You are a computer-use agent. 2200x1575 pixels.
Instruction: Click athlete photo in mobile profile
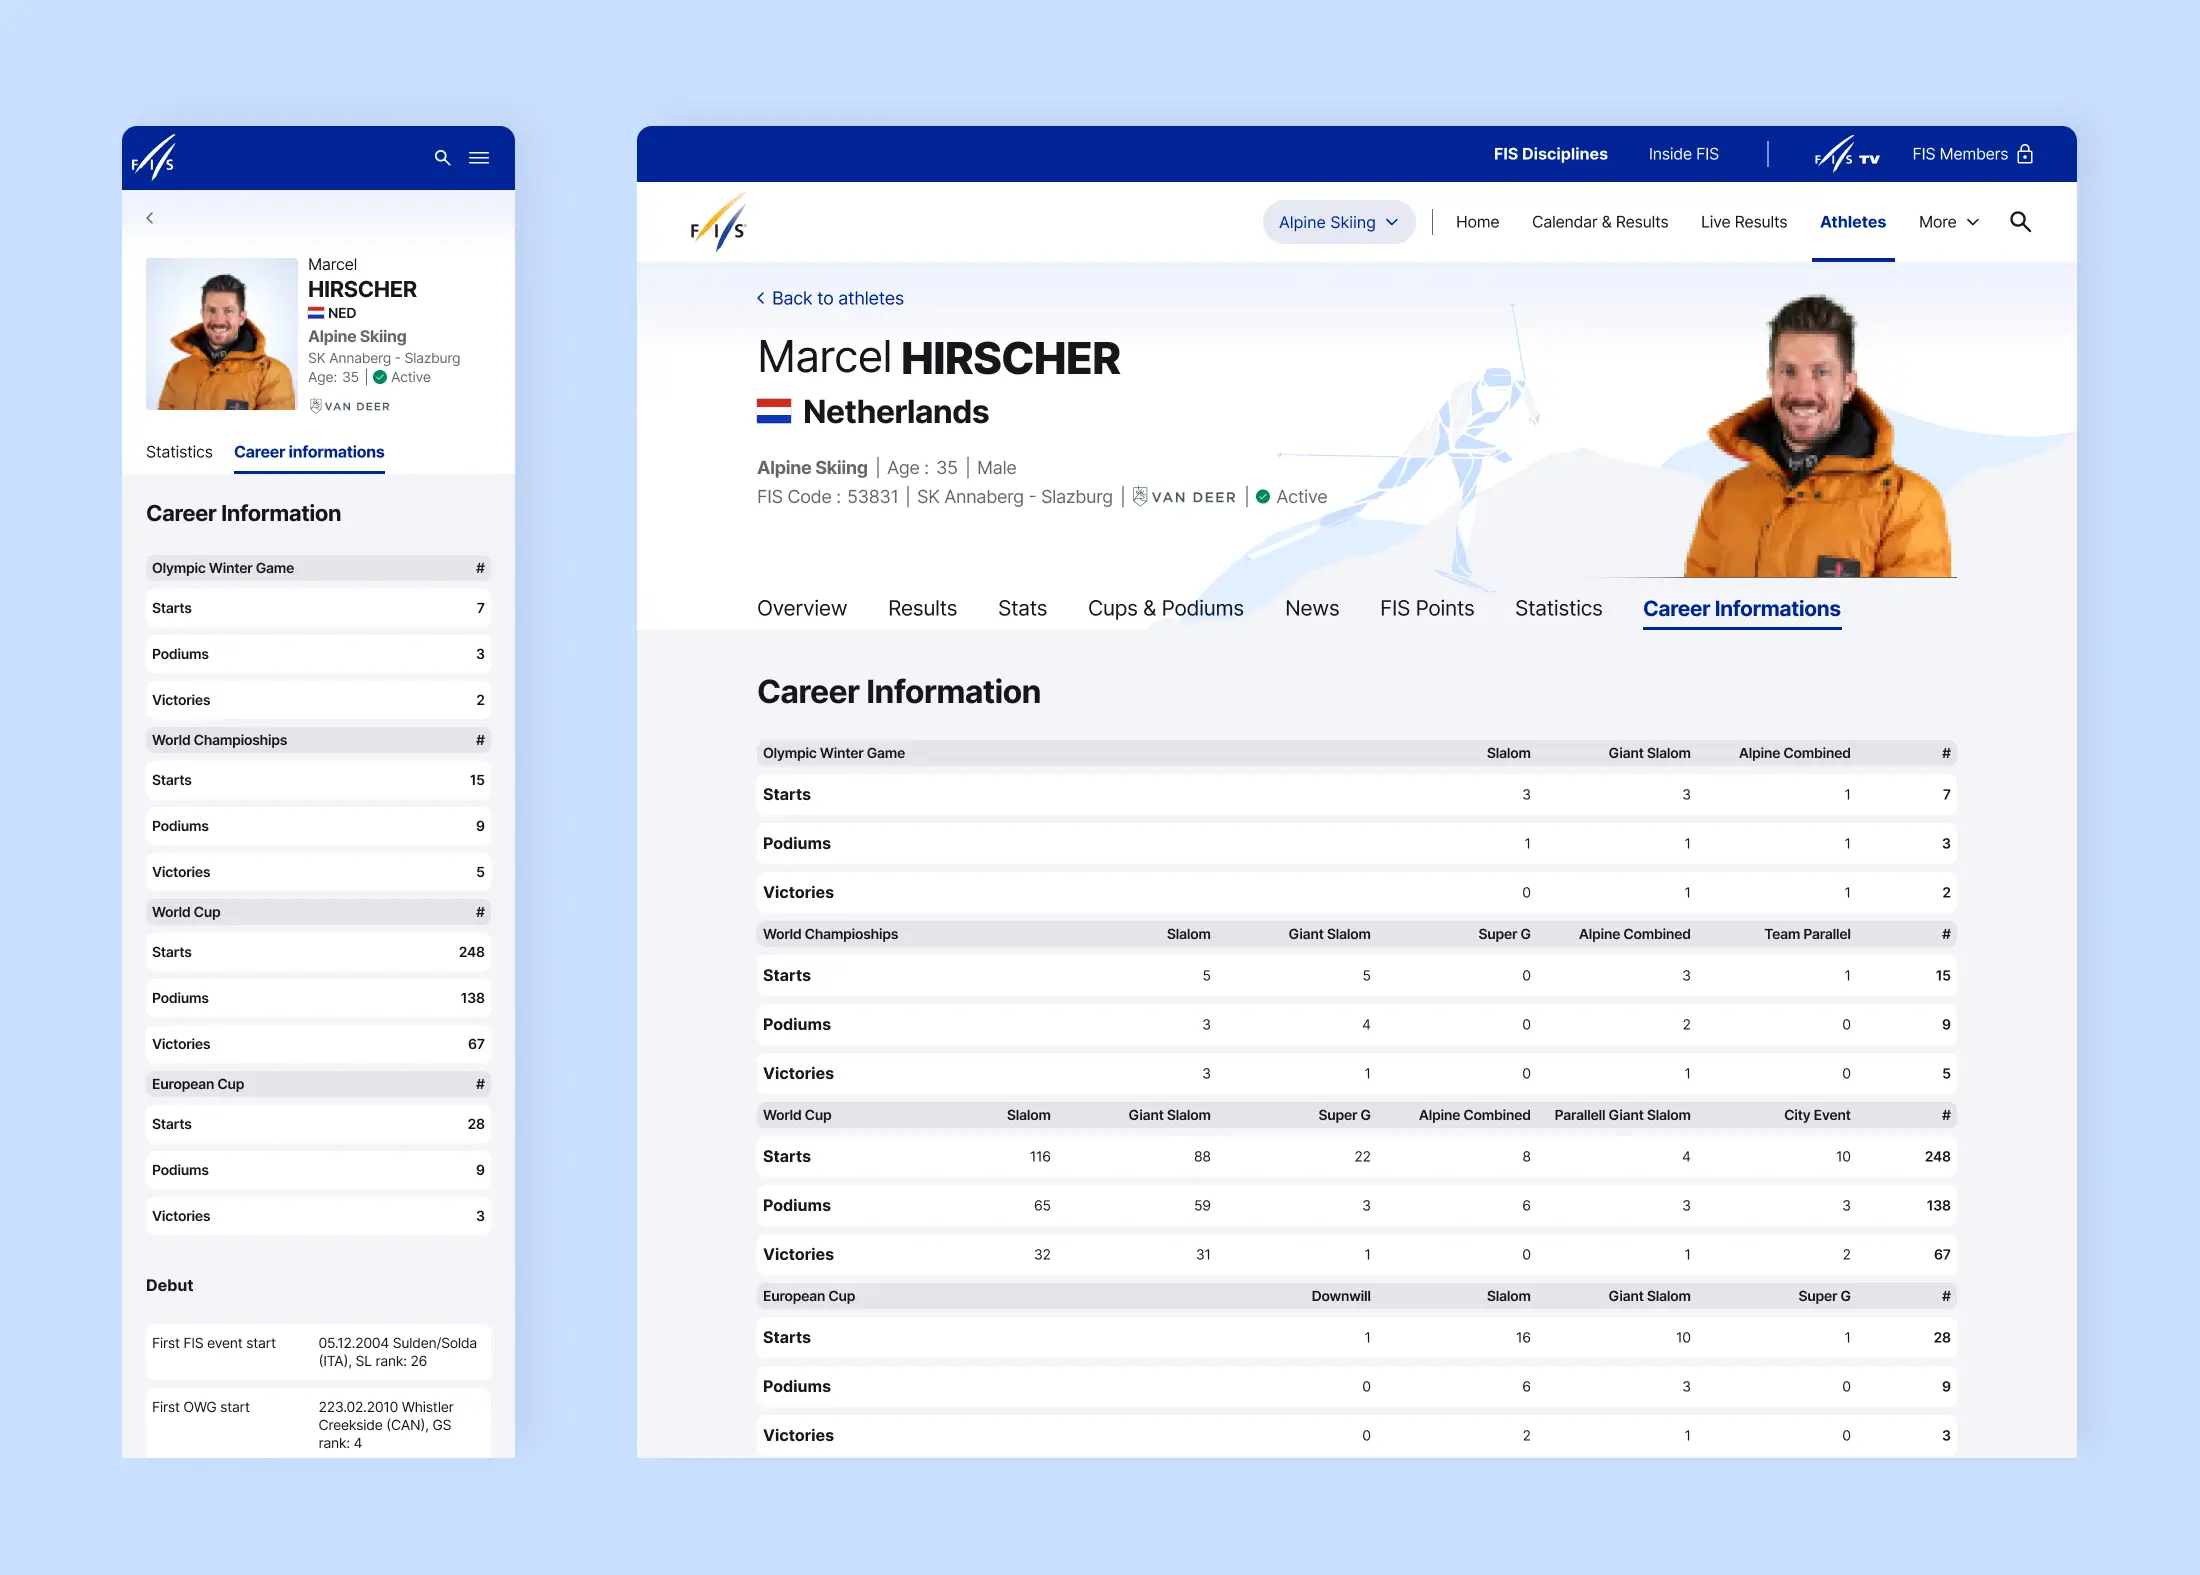click(x=221, y=334)
